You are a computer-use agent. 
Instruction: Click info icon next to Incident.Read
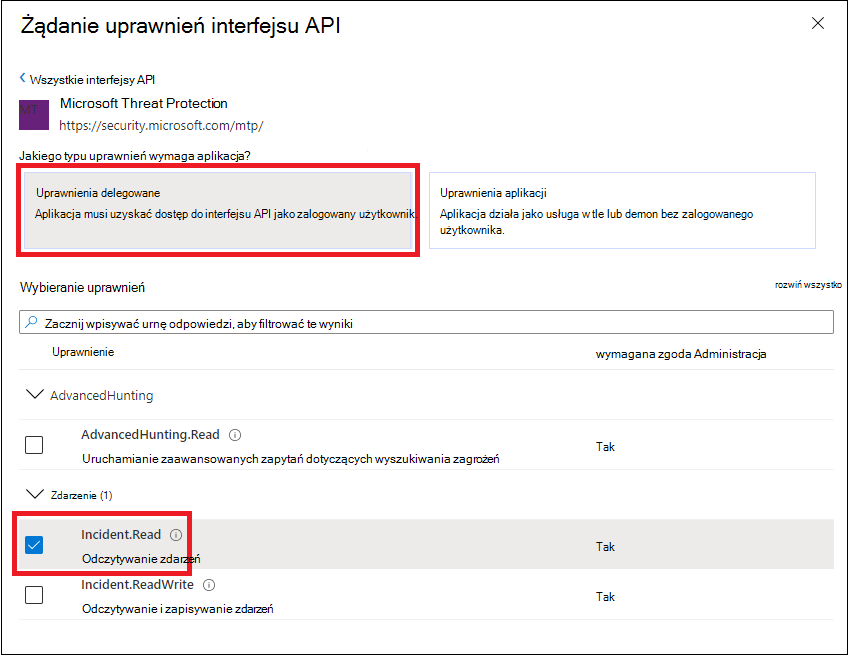(x=176, y=535)
